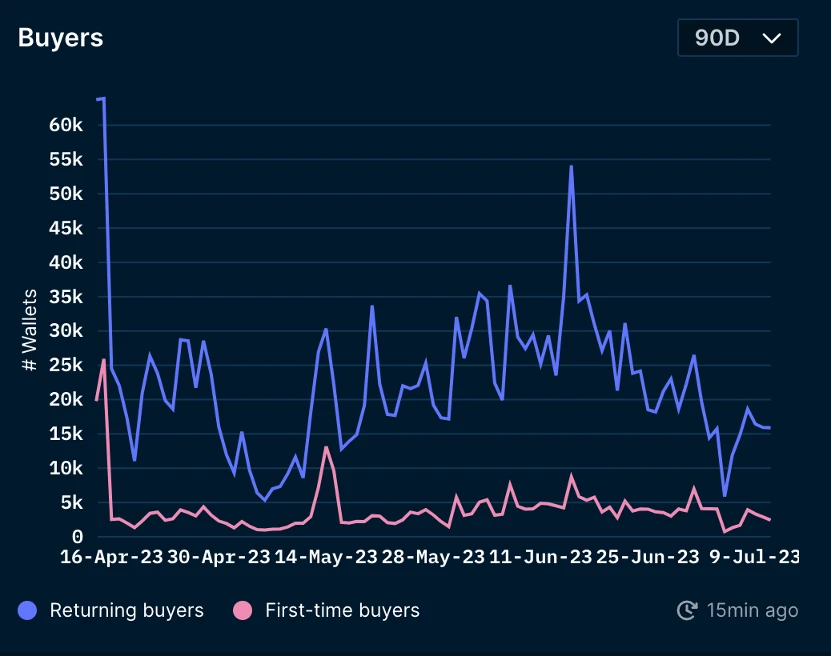Click the chevron arrow next to 90D
This screenshot has height=656, width=832.
771,38
